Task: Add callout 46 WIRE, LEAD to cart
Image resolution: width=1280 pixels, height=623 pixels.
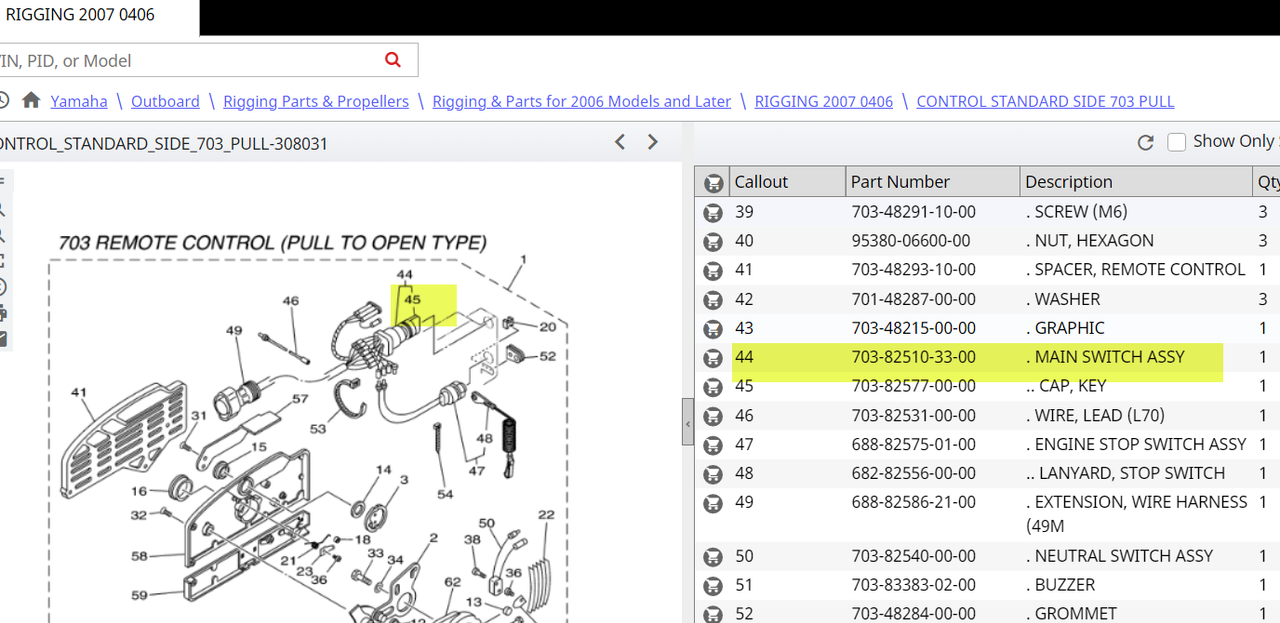Action: click(713, 415)
